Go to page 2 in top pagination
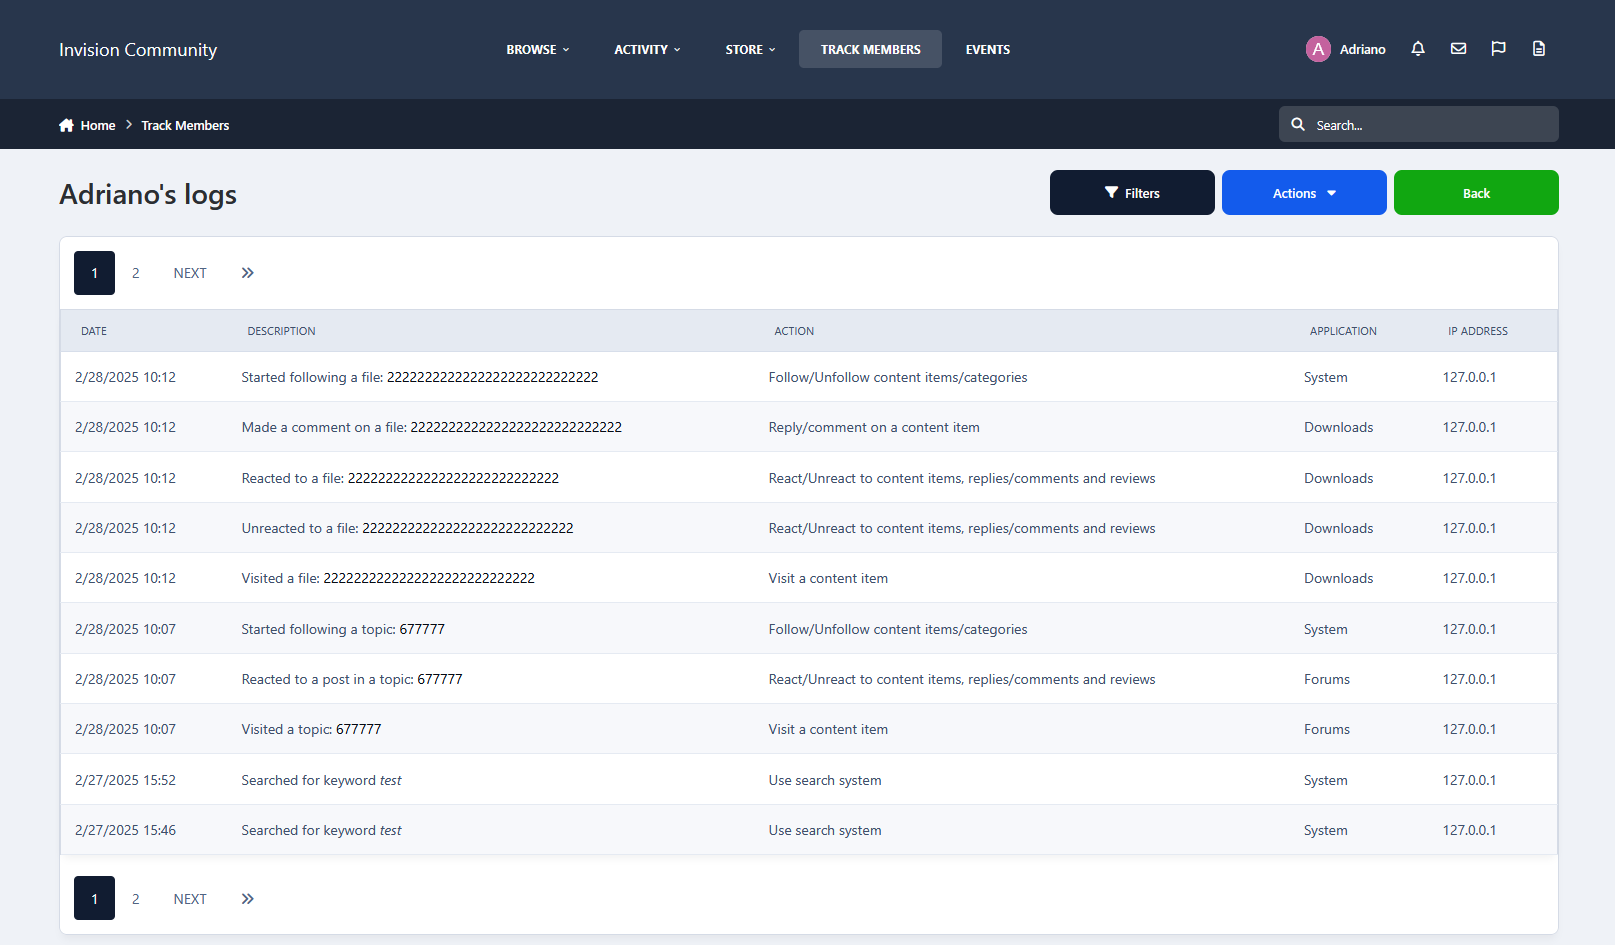The height and width of the screenshot is (945, 1615). pyautogui.click(x=136, y=273)
